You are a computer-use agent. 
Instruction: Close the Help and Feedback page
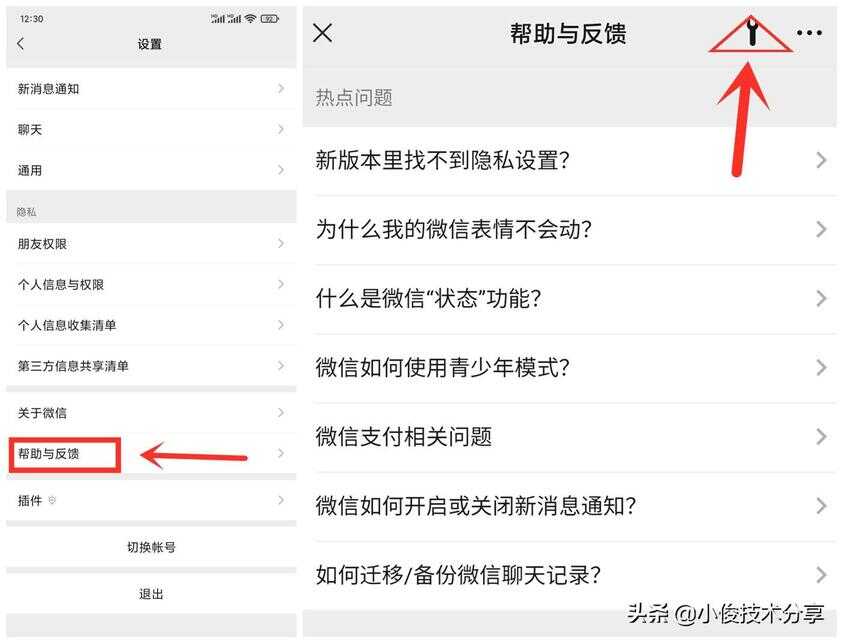click(323, 33)
